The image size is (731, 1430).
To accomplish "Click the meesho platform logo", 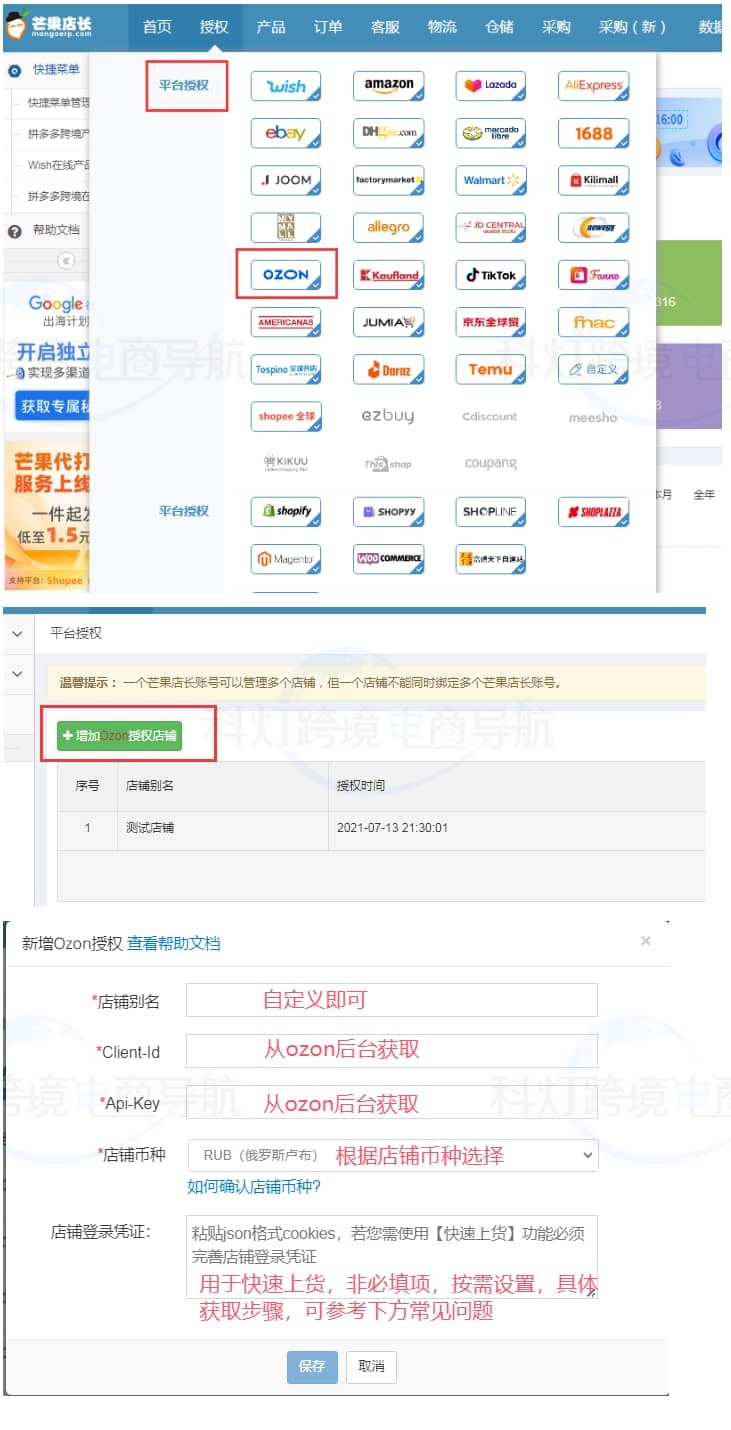I will point(594,417).
